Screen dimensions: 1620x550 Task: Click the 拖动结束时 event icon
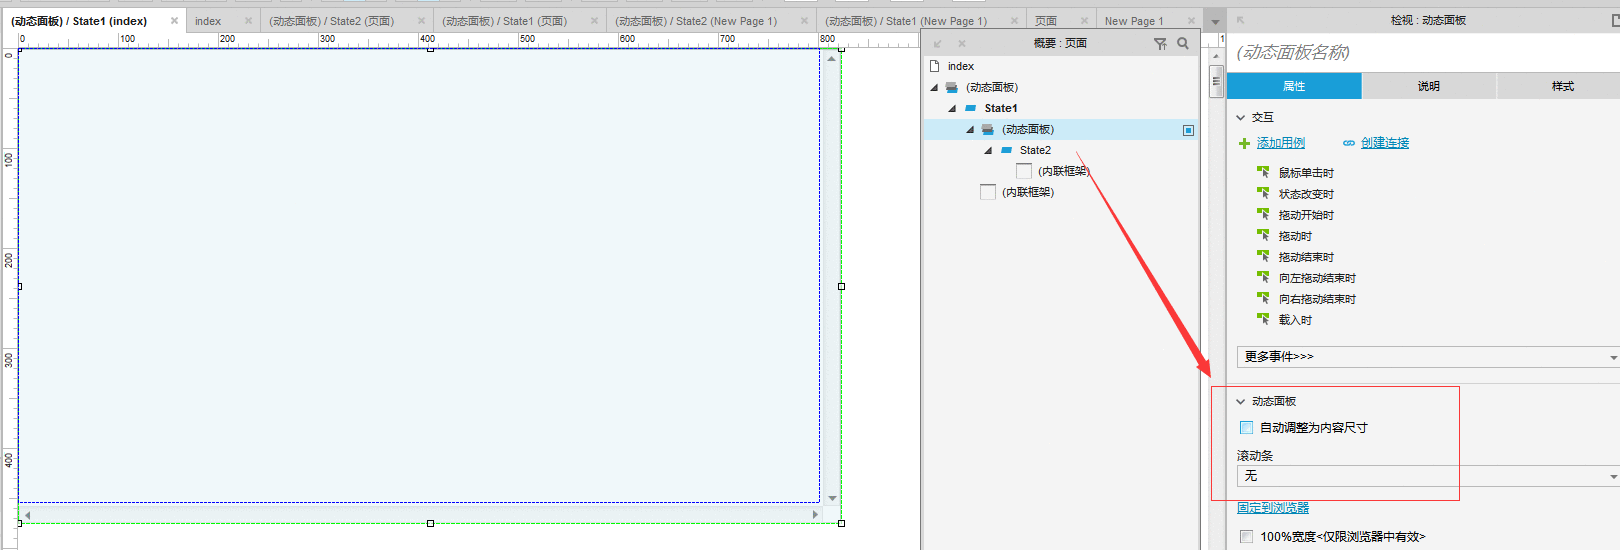click(x=1263, y=256)
